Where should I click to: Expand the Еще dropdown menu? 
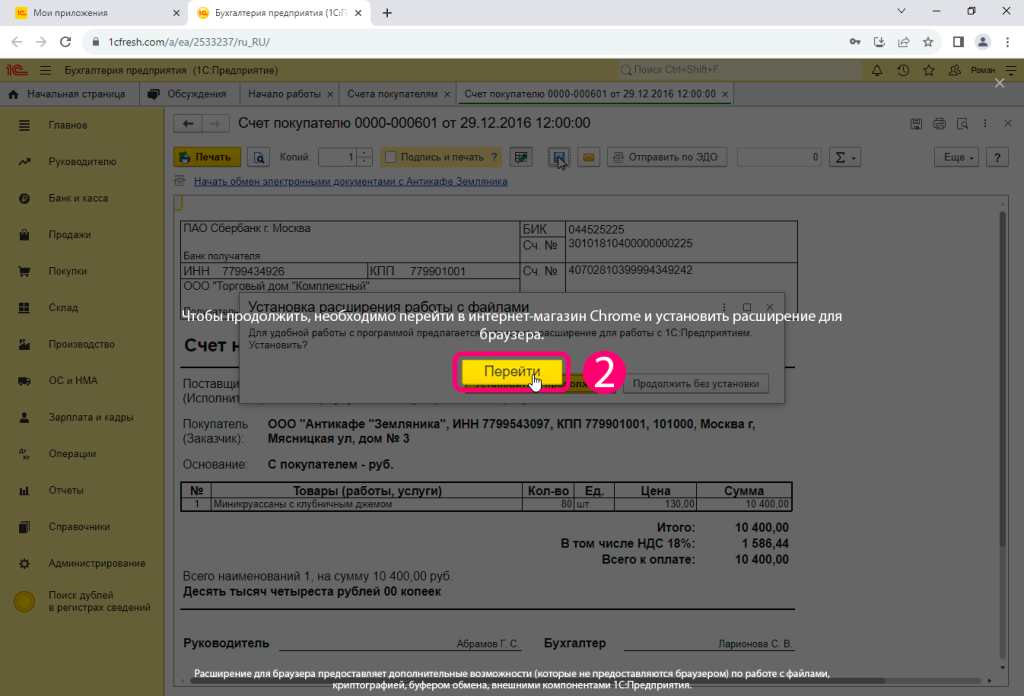click(x=957, y=157)
